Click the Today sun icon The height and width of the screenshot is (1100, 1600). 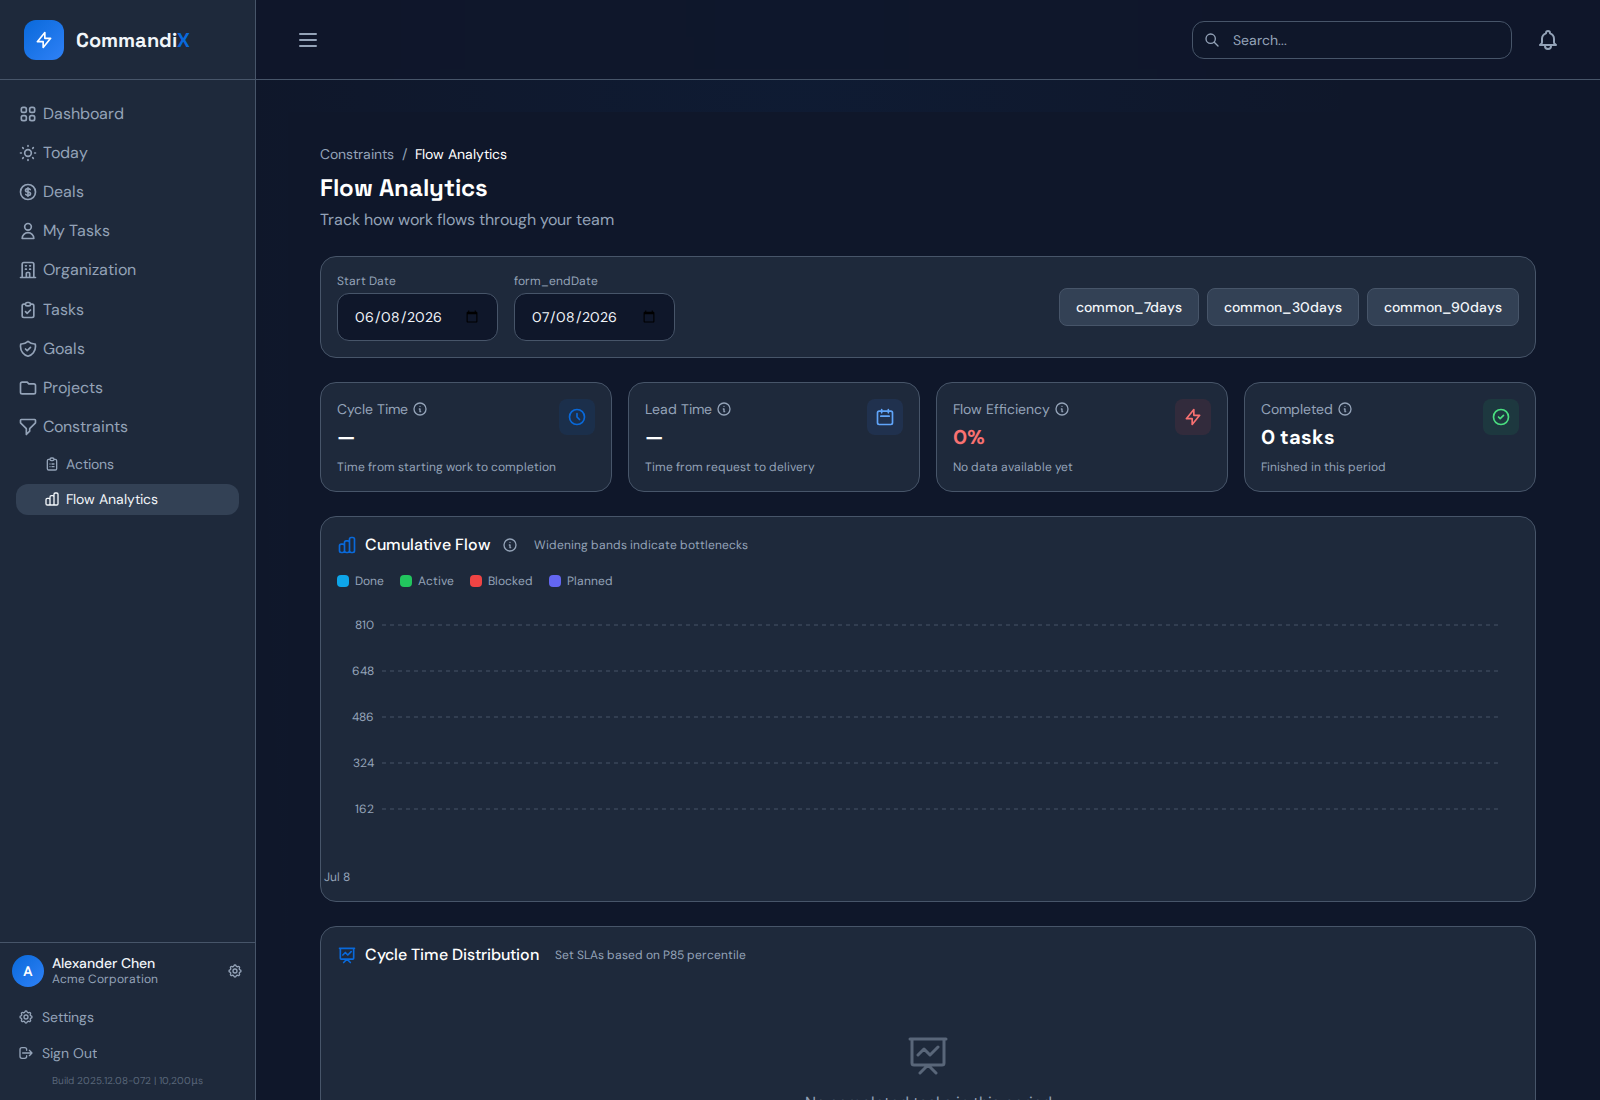[x=28, y=153]
